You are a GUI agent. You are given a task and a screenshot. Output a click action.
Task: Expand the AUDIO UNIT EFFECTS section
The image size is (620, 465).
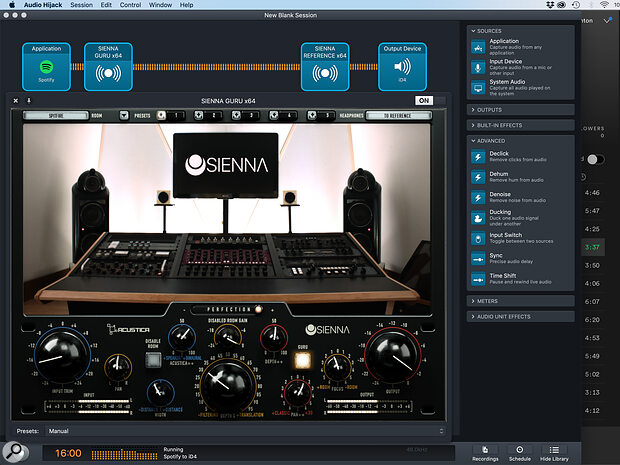point(520,316)
